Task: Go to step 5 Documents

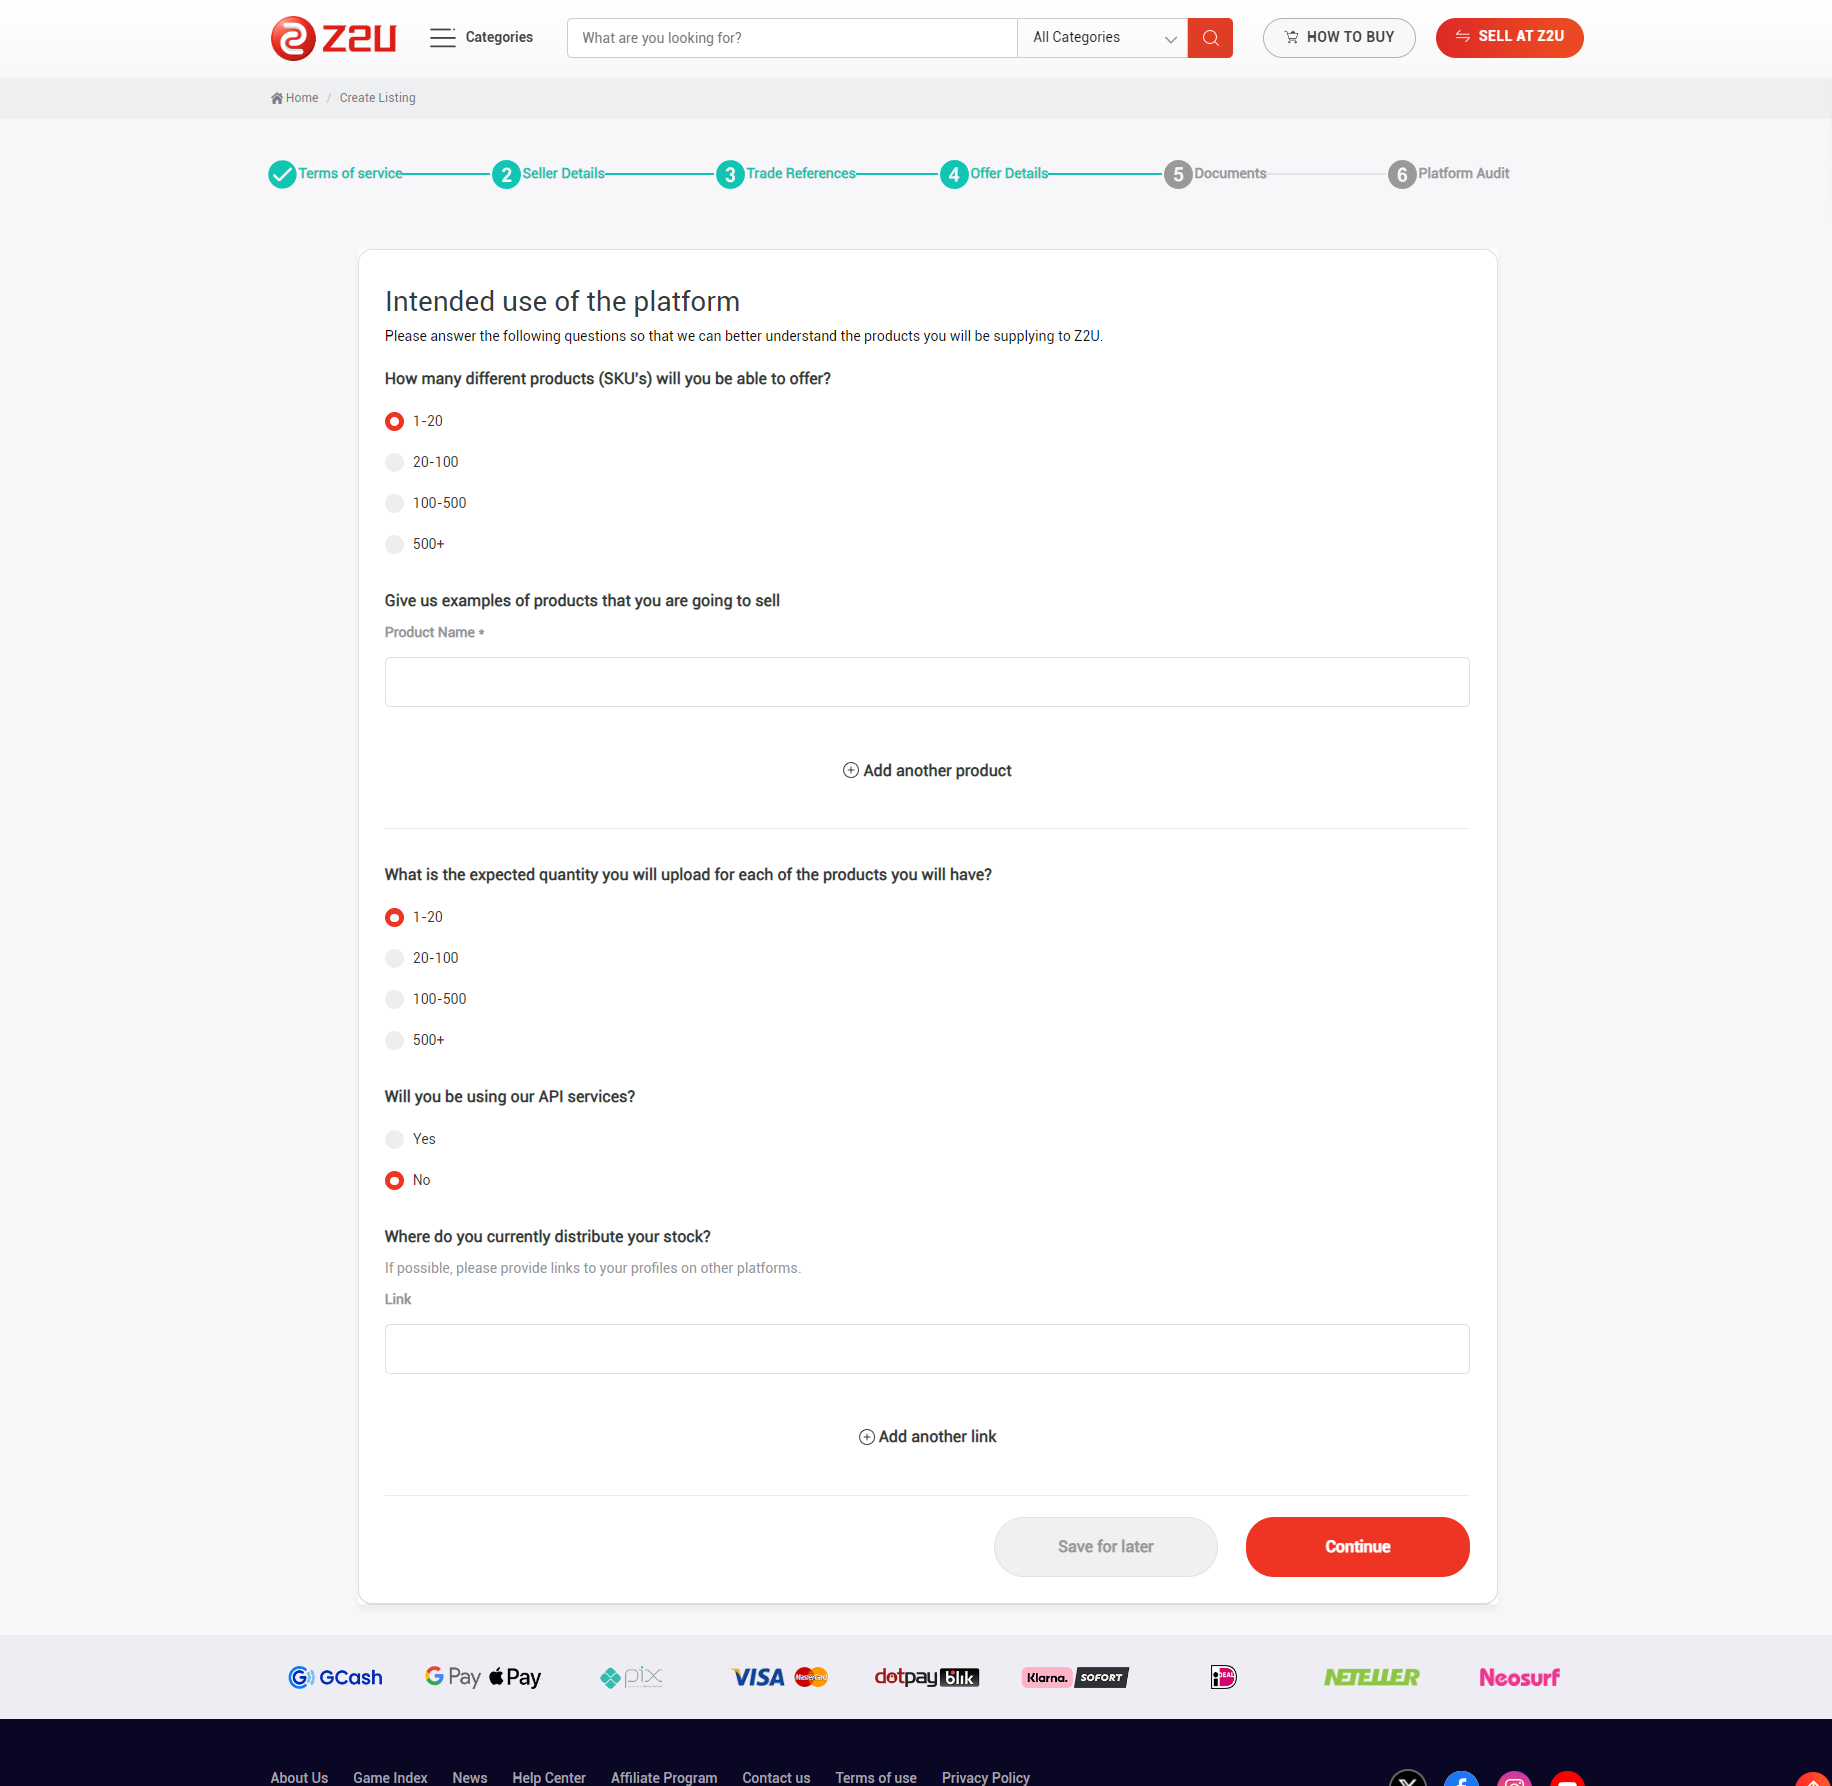Action: pyautogui.click(x=1178, y=174)
